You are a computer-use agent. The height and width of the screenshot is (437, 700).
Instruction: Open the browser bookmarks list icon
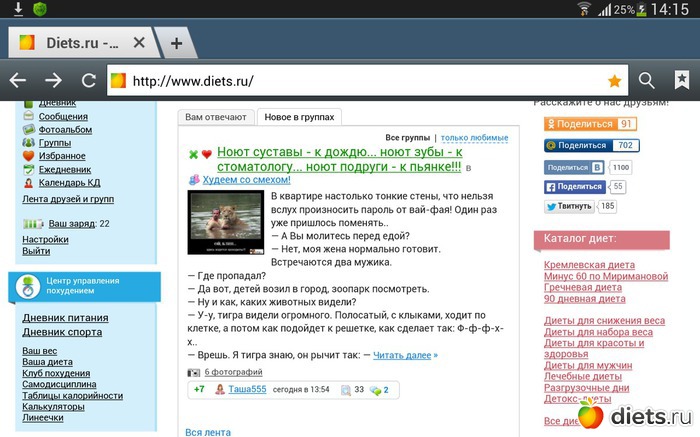[x=682, y=81]
